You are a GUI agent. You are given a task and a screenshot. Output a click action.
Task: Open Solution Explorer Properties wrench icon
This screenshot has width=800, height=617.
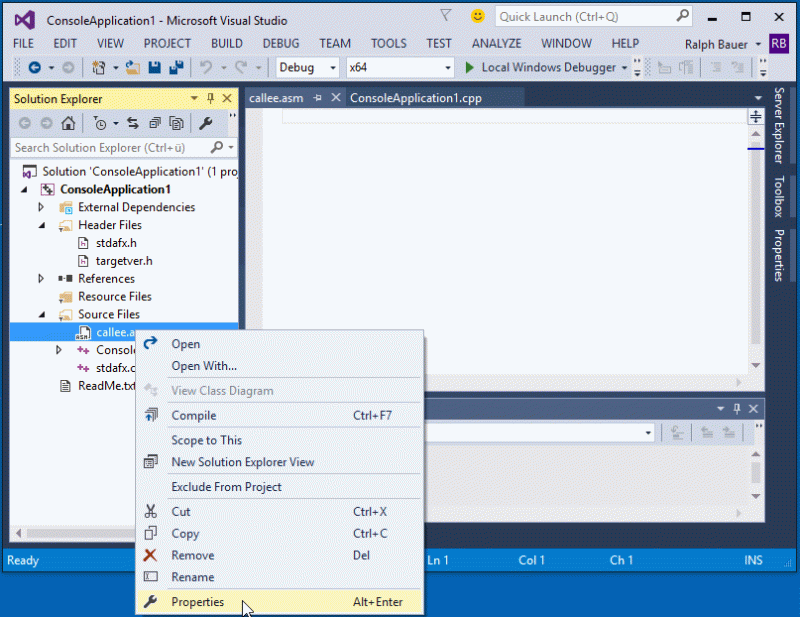click(205, 122)
